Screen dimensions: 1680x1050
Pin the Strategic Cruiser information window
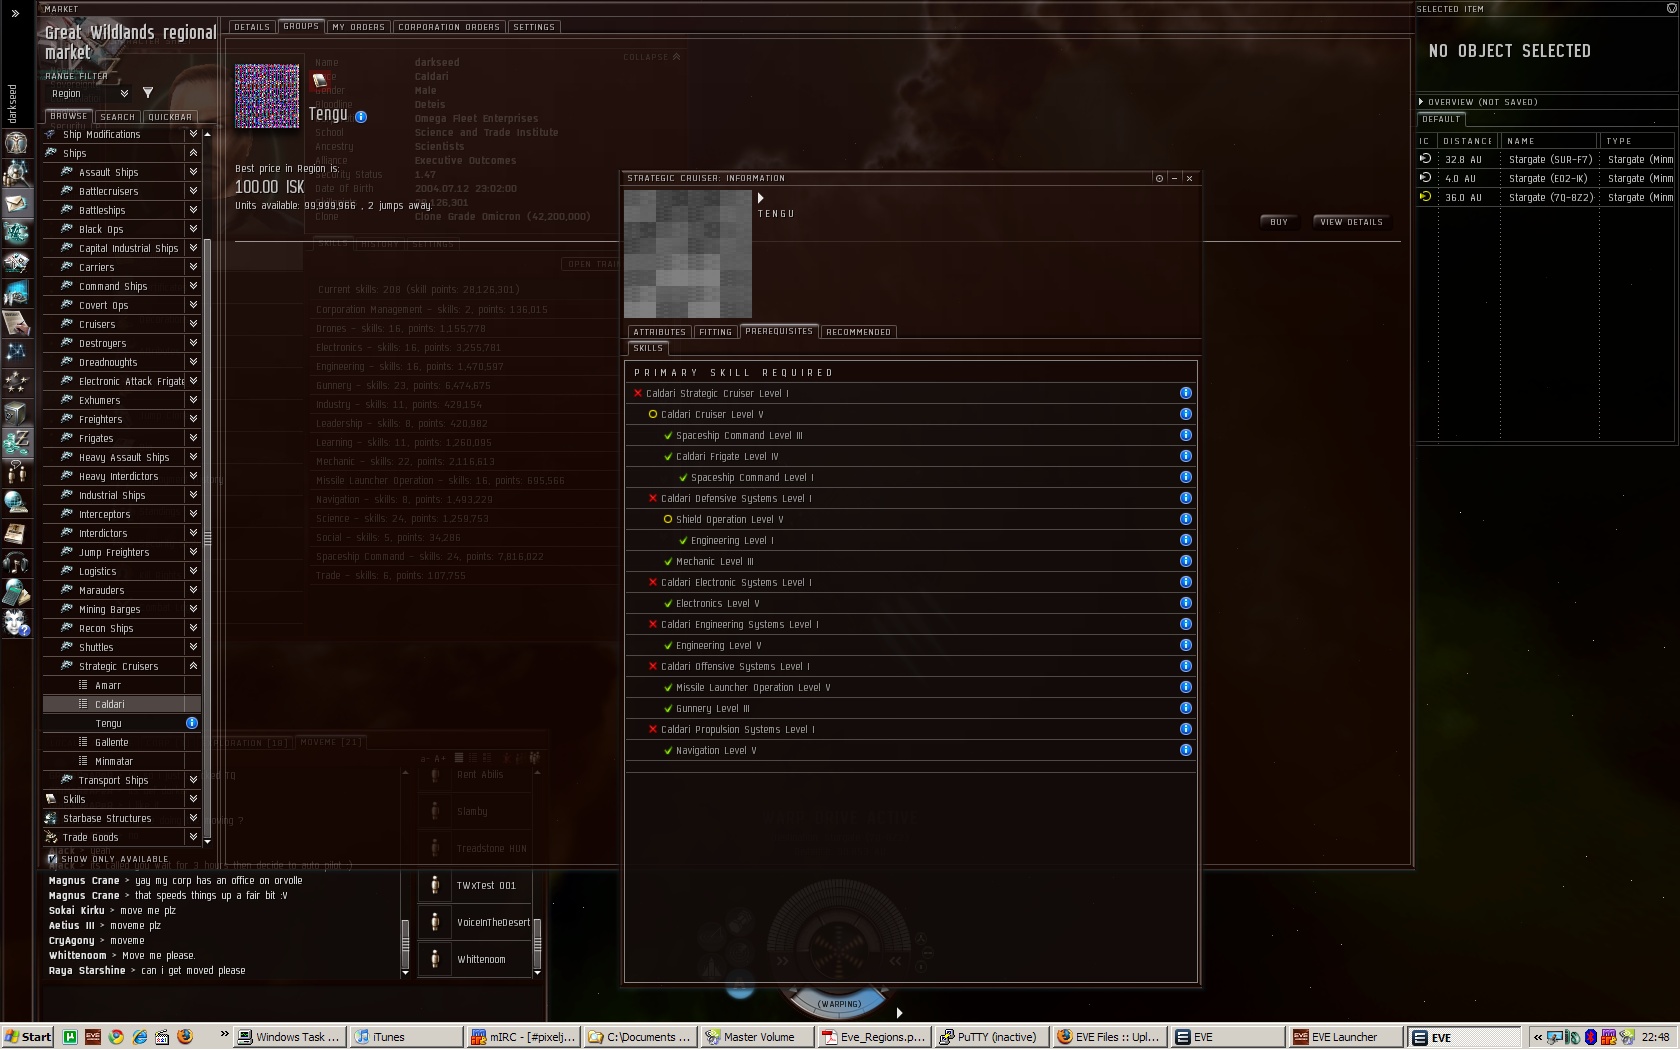(1159, 178)
